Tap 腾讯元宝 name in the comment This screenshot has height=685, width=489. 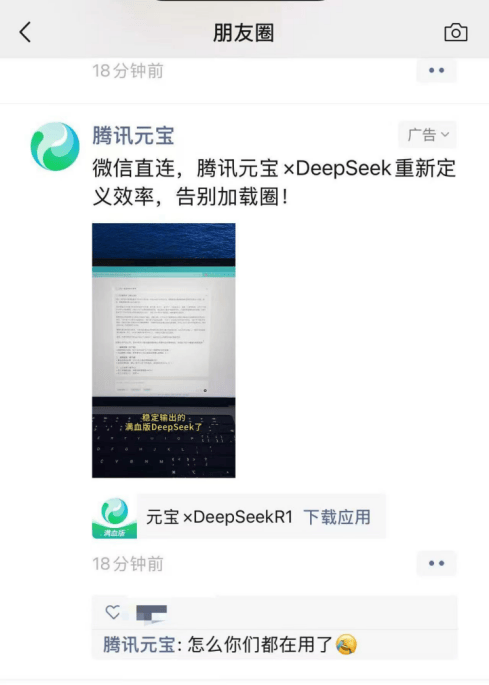pos(139,645)
